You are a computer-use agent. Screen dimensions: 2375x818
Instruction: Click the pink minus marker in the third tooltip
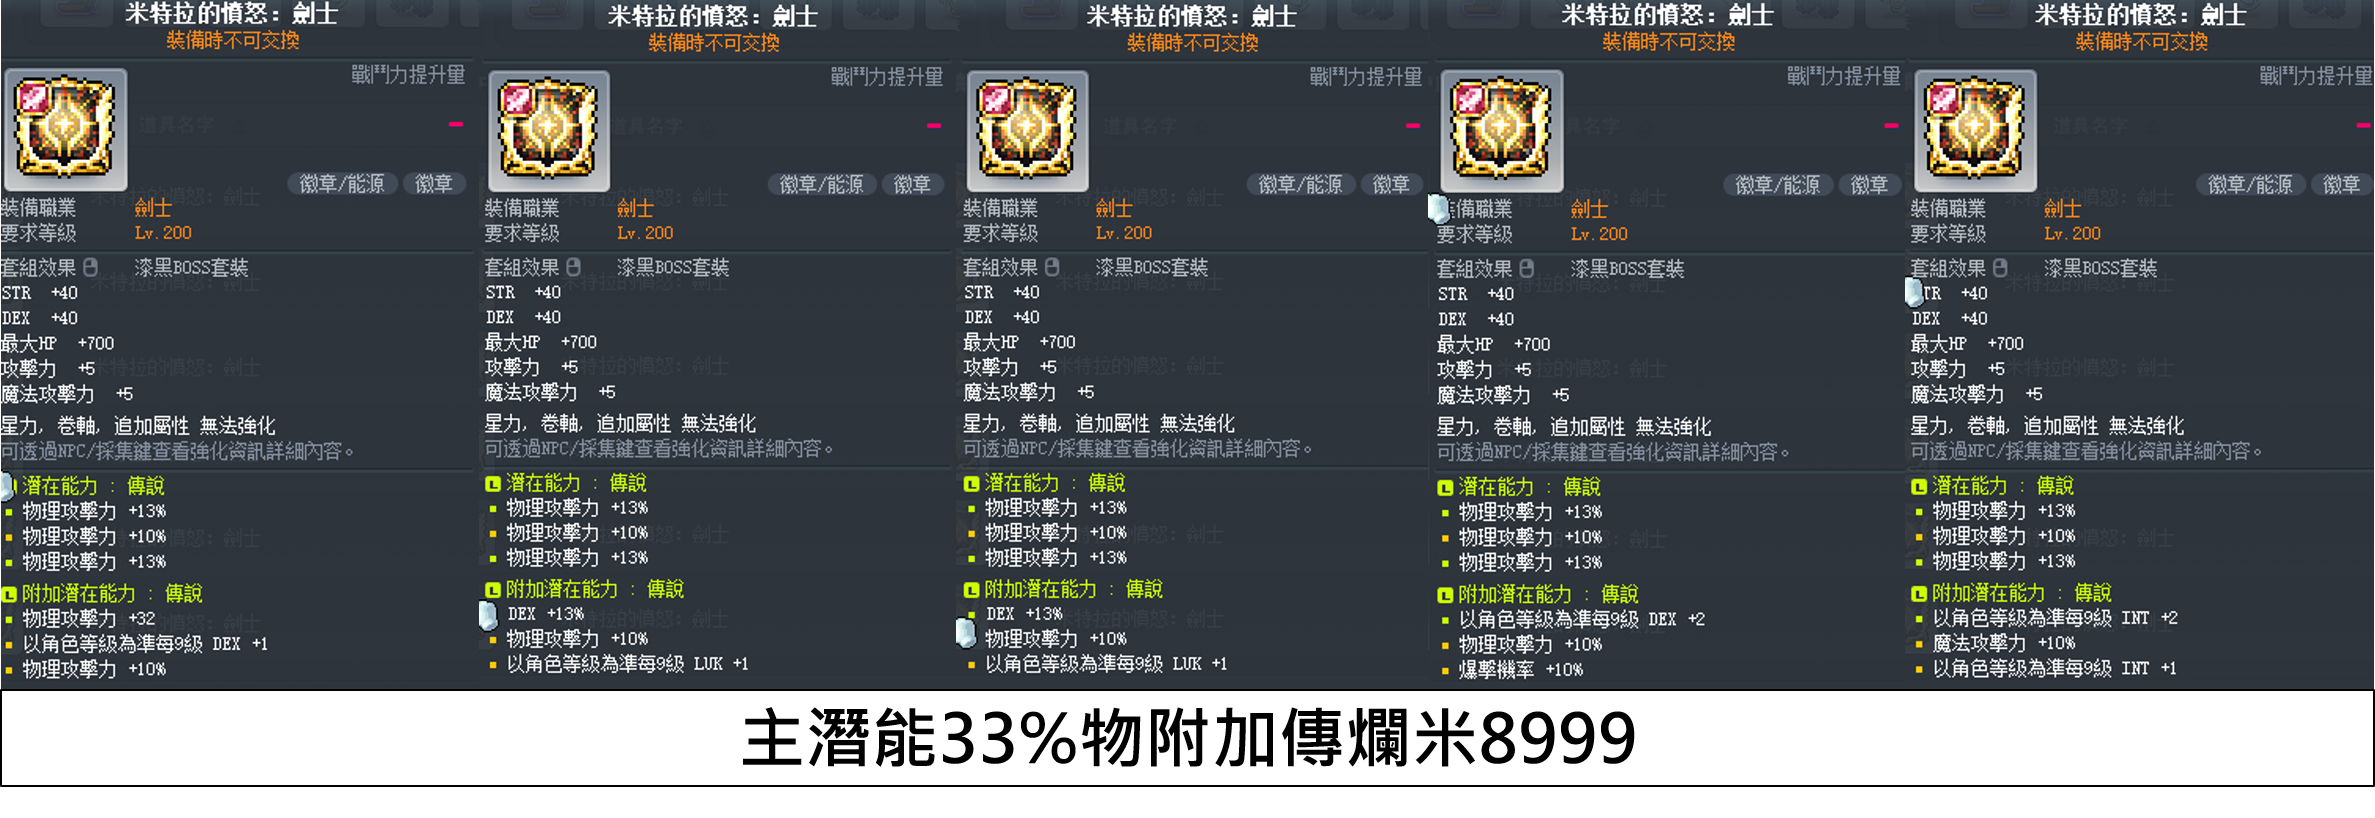click(1412, 126)
